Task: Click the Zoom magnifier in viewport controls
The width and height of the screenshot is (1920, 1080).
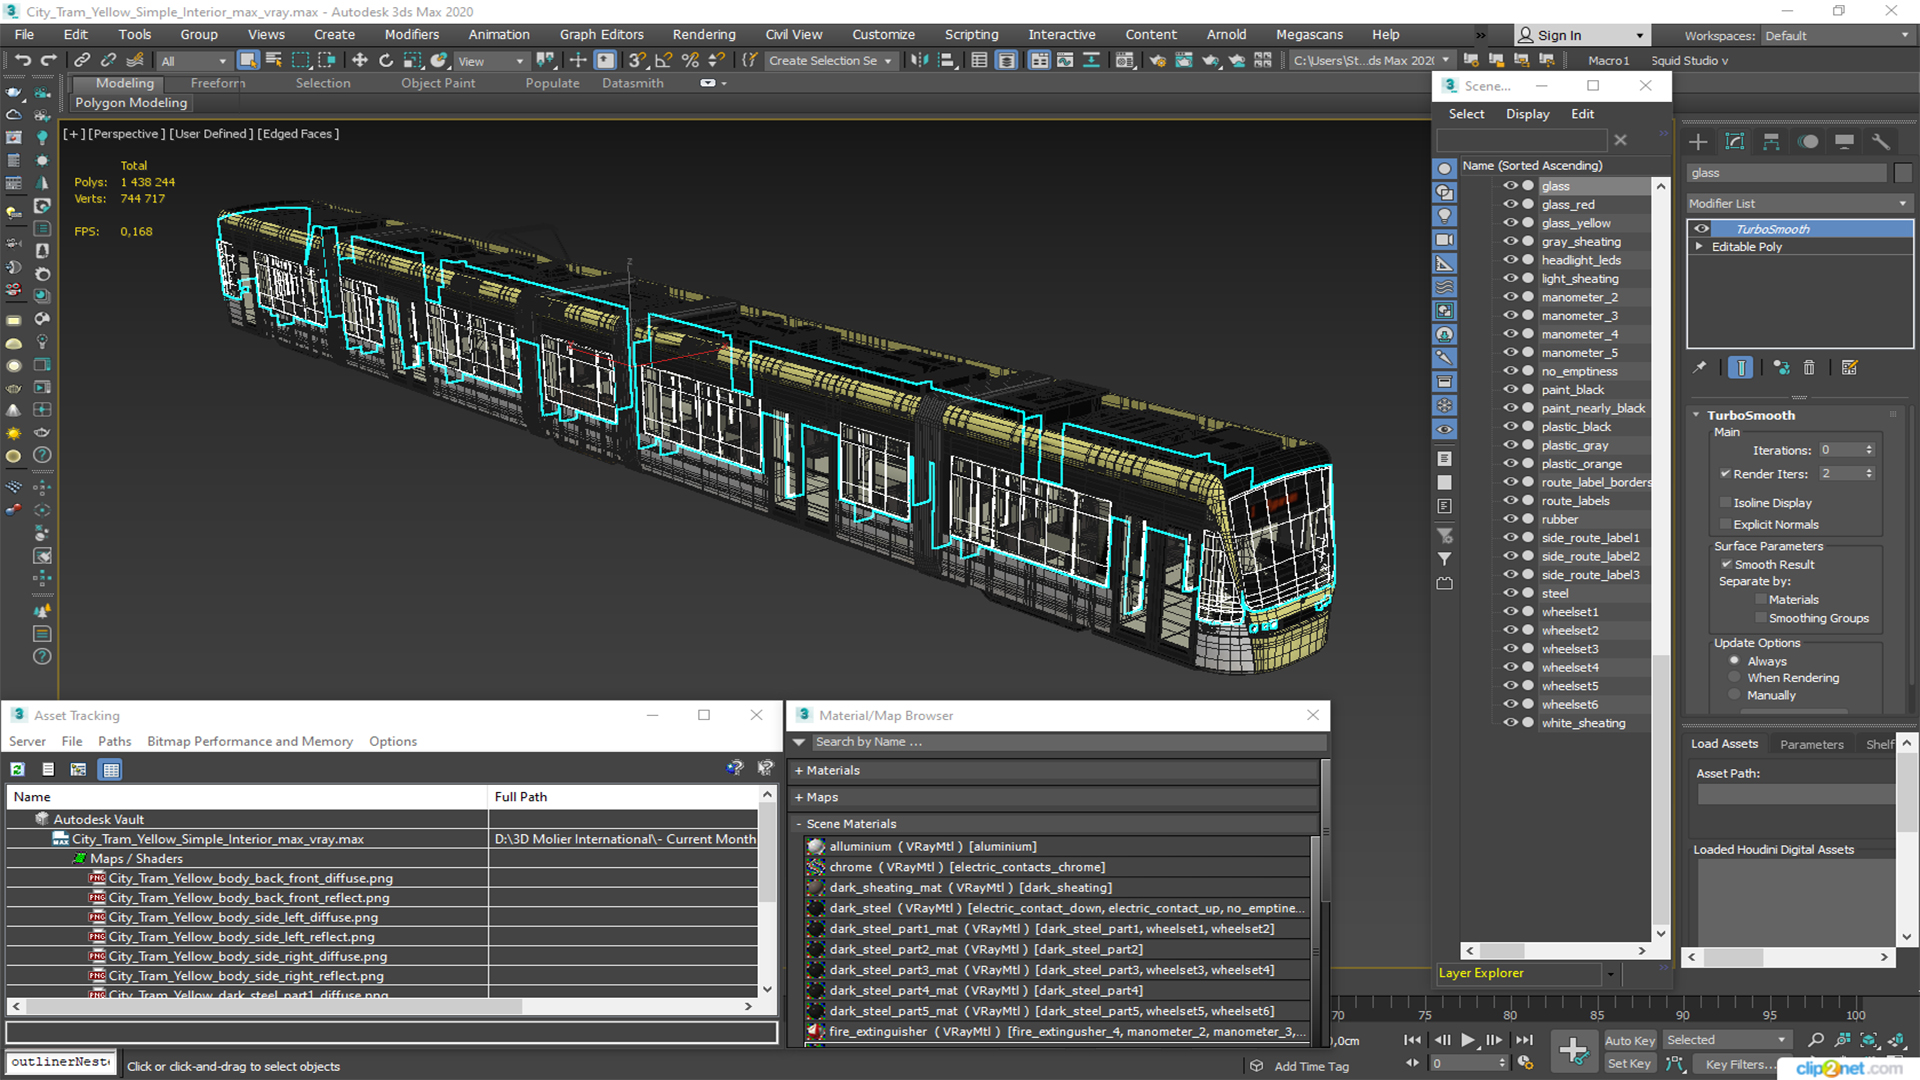Action: [1816, 1040]
